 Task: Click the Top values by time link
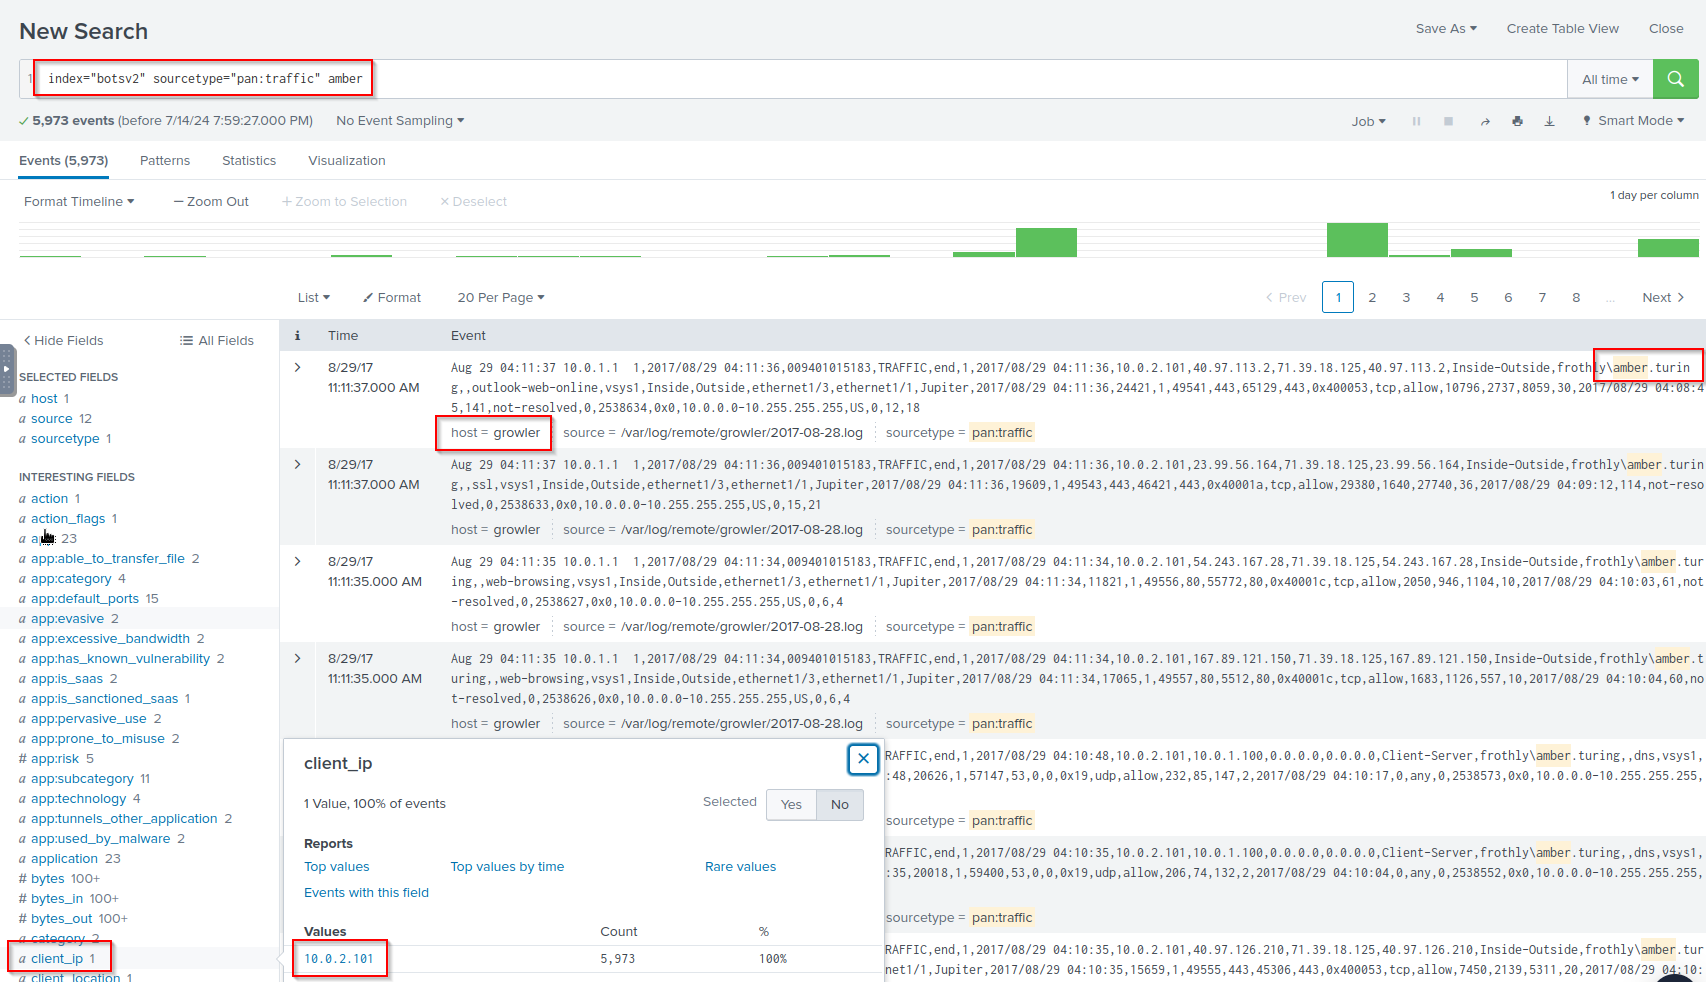(x=507, y=867)
